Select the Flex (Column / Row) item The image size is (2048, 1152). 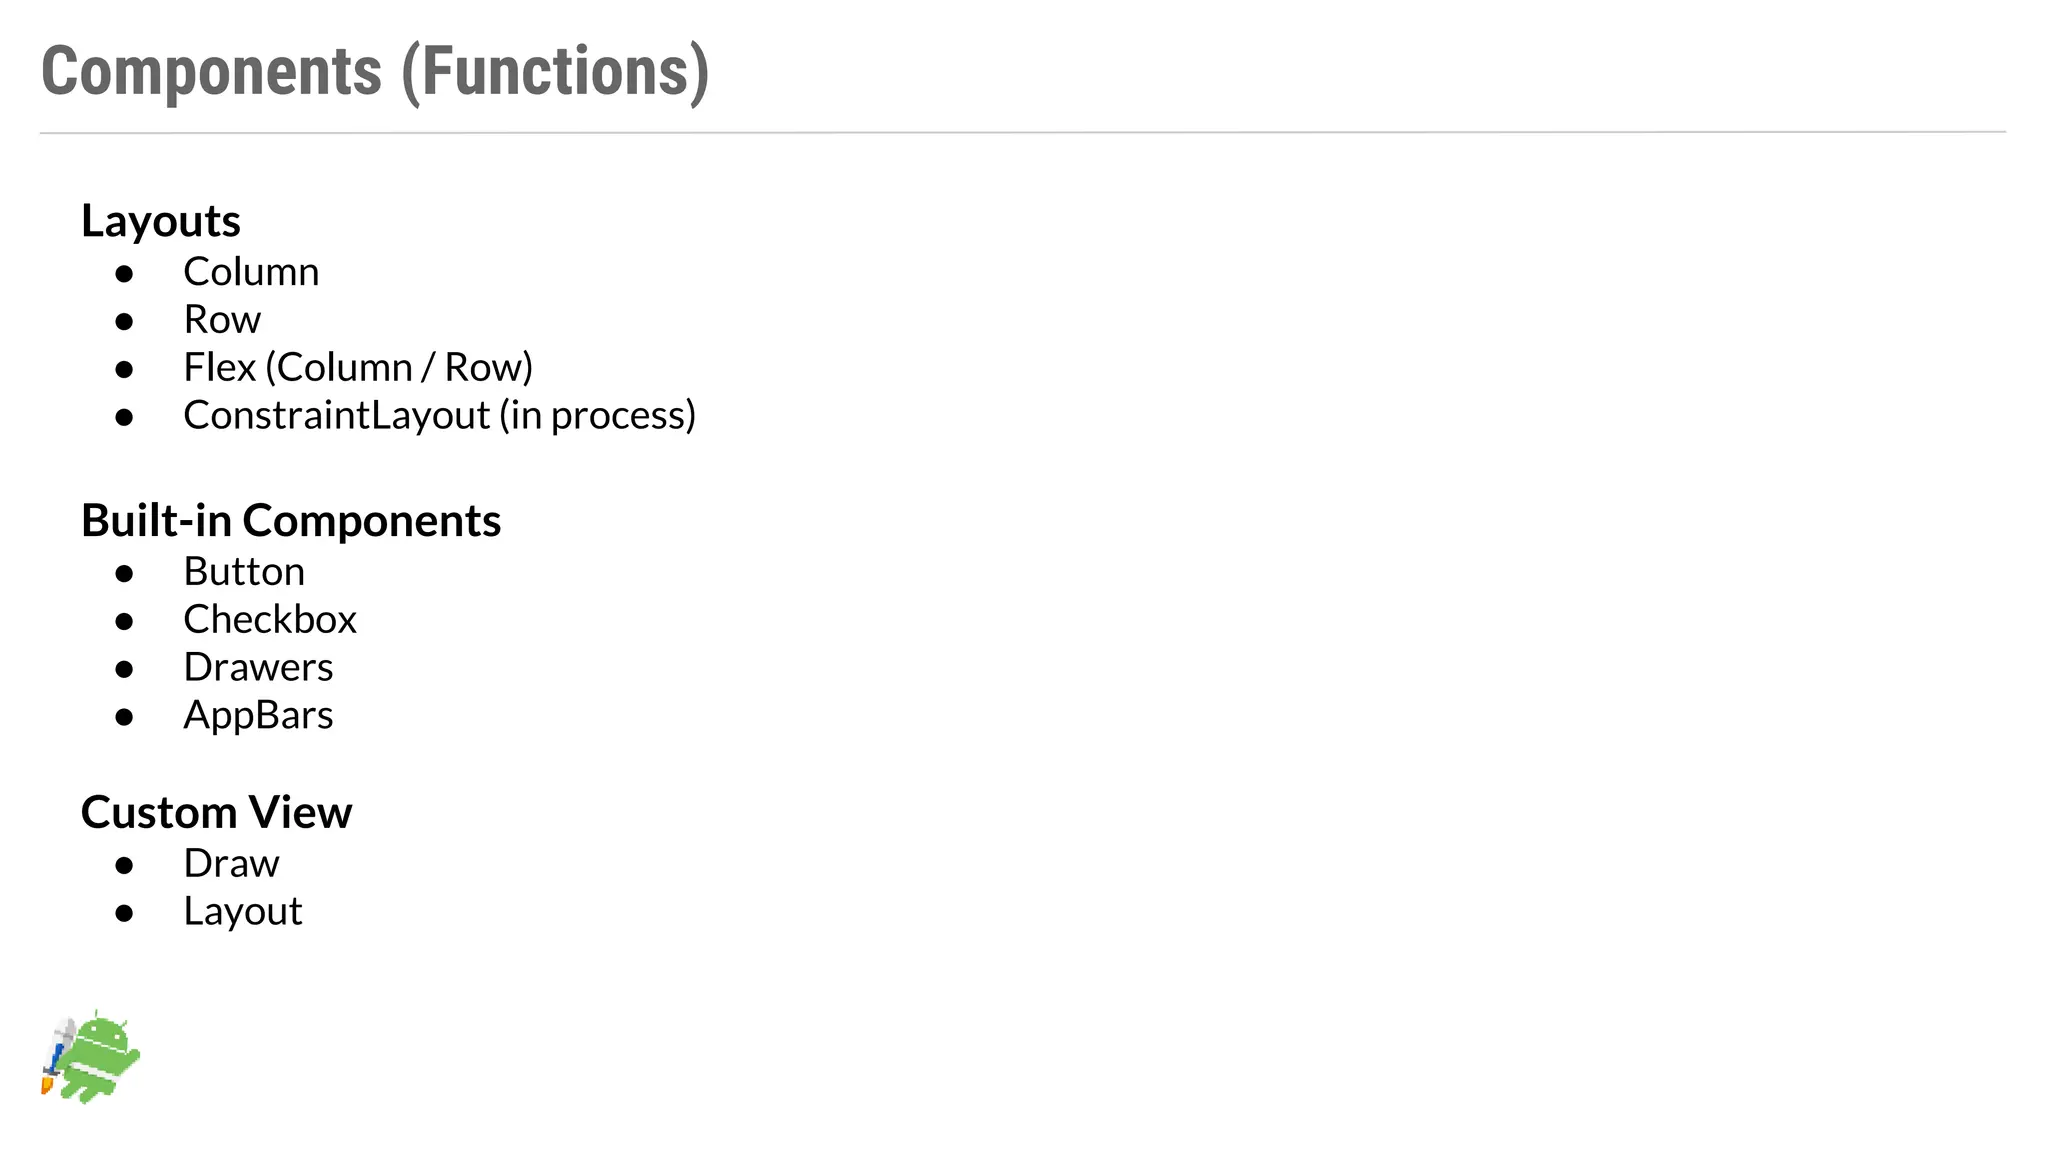coord(358,368)
